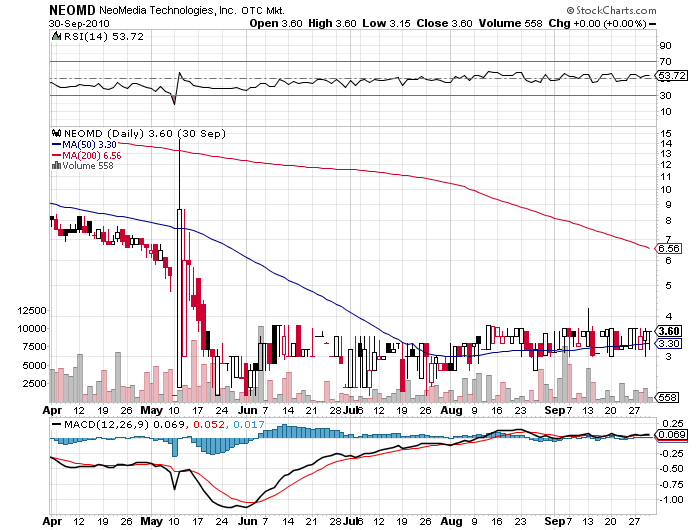Click the MA(200) 6.56 legend text
This screenshot has width=700, height=530.
92,155
